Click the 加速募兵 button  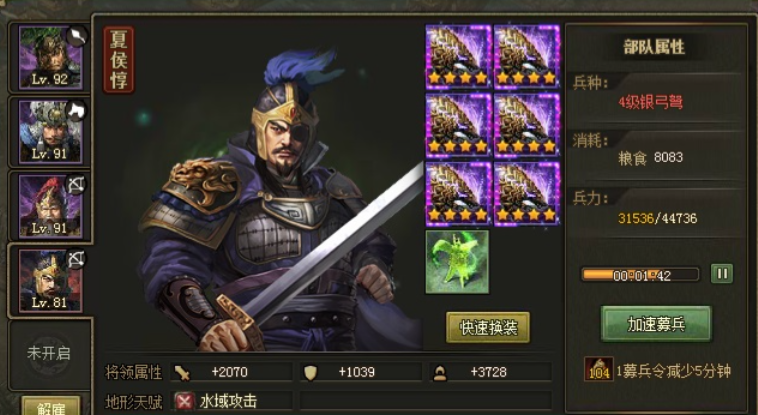(x=656, y=324)
